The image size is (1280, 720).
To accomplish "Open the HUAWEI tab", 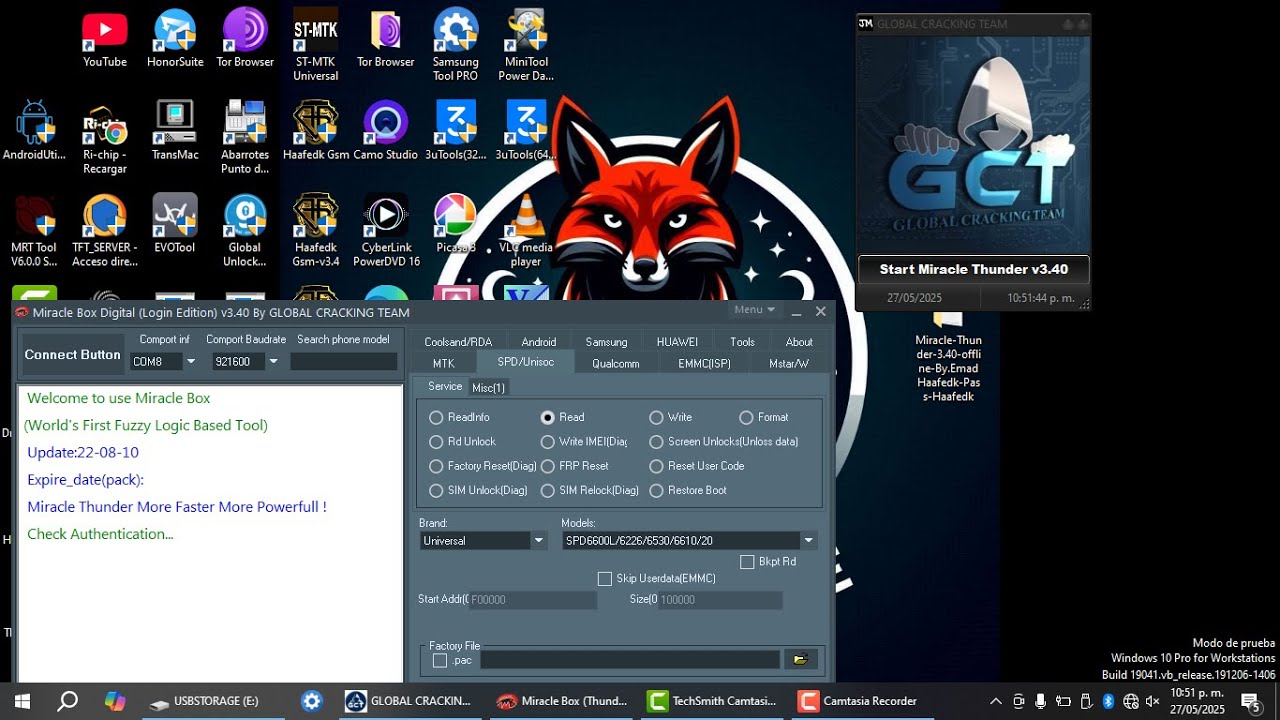I will tap(677, 342).
